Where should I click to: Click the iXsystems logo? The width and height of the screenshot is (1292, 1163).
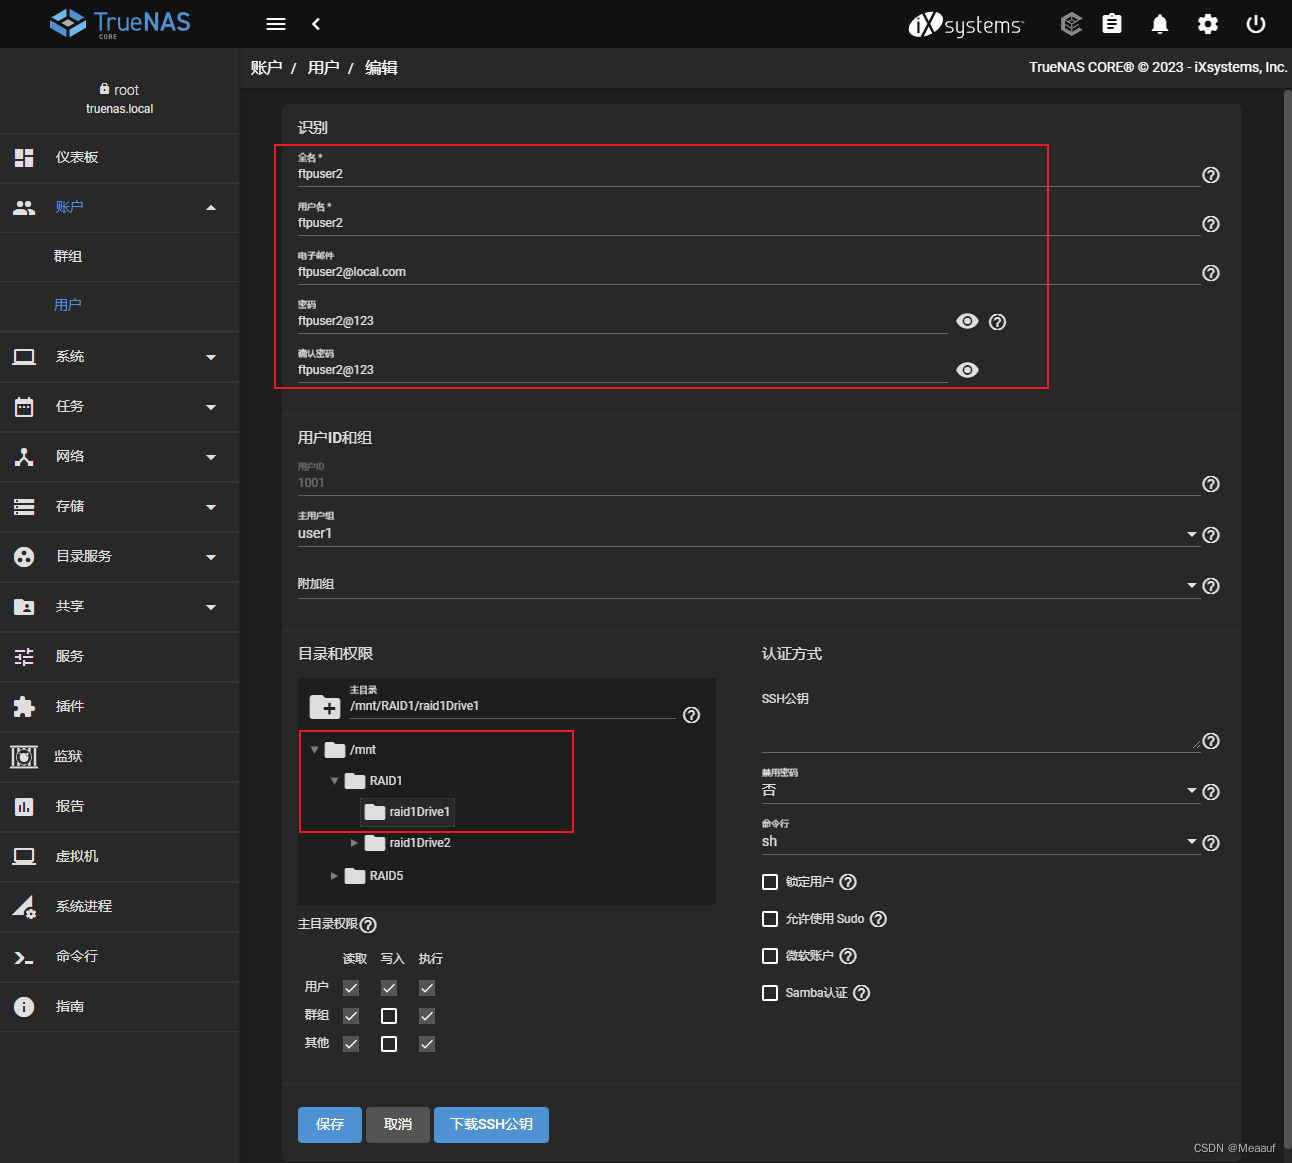coord(966,25)
